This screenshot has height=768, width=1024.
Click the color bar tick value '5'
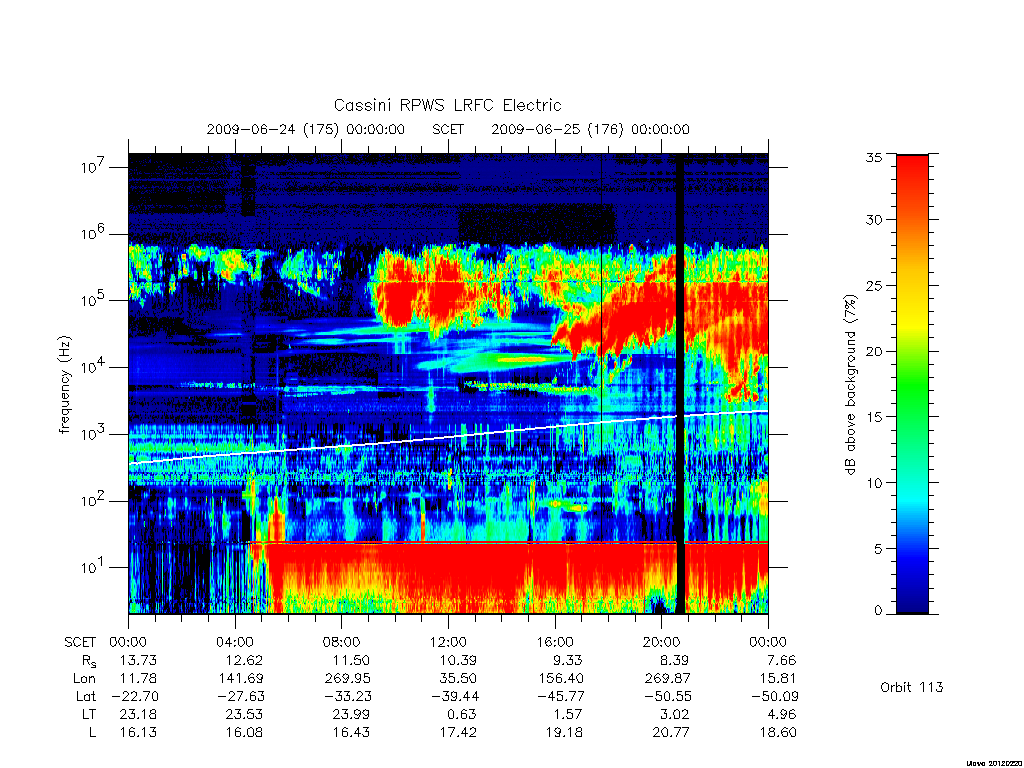878,549
